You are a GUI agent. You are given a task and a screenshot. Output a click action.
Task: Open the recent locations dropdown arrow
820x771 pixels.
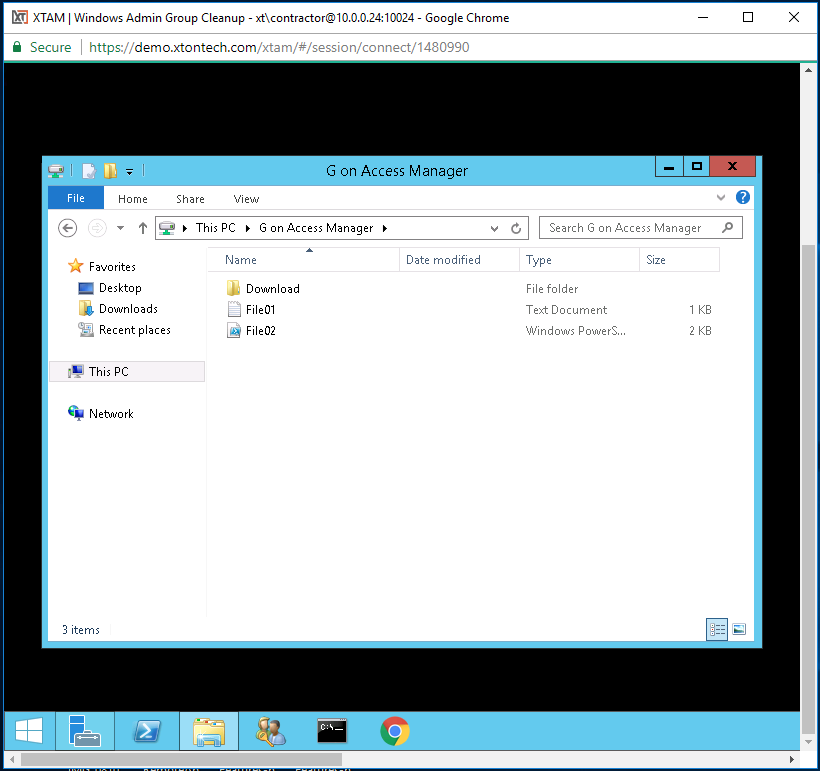point(120,228)
